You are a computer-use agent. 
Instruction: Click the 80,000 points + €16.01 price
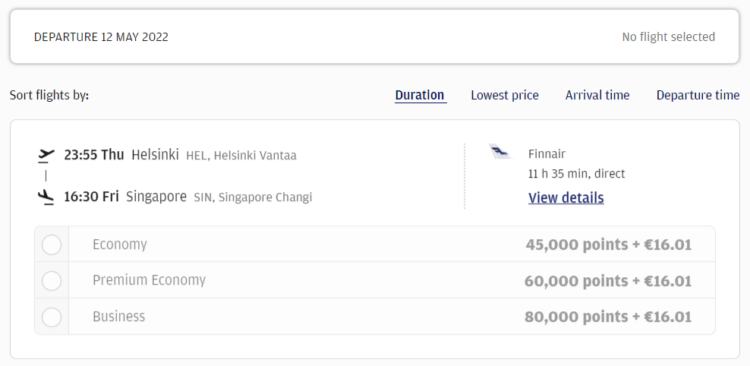[608, 317]
